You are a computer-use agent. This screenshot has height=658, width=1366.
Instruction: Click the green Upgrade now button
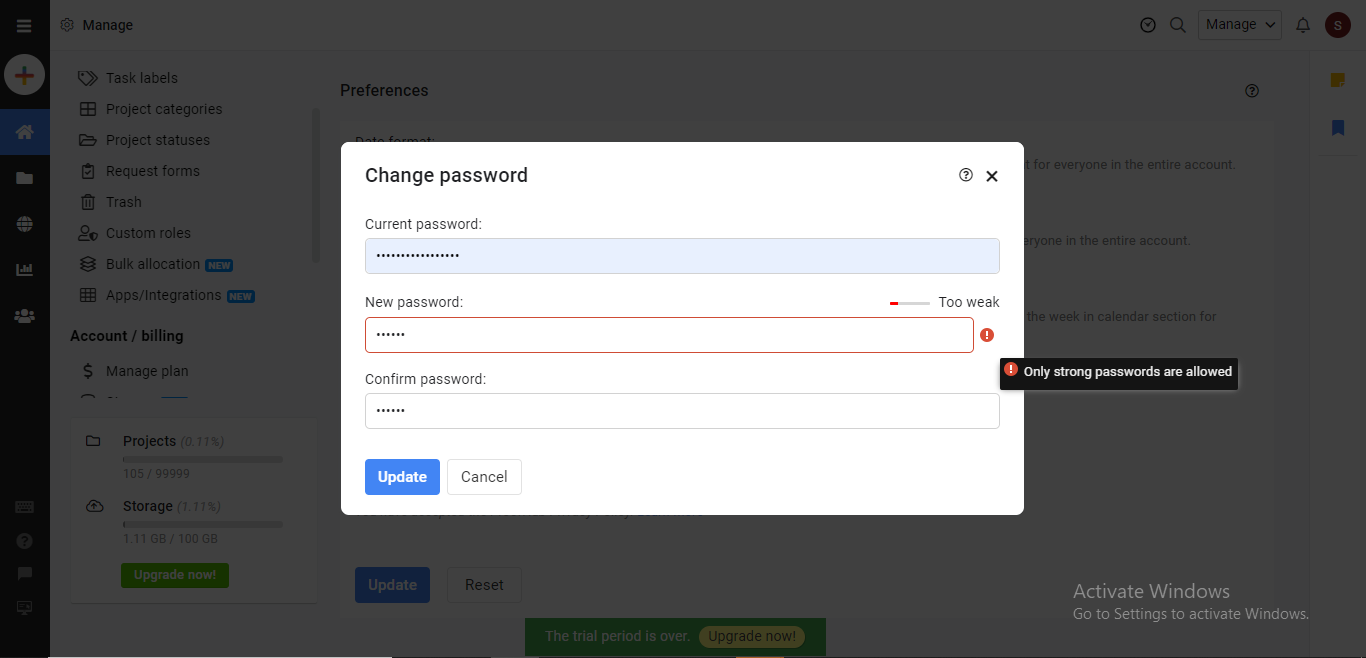pyautogui.click(x=174, y=575)
